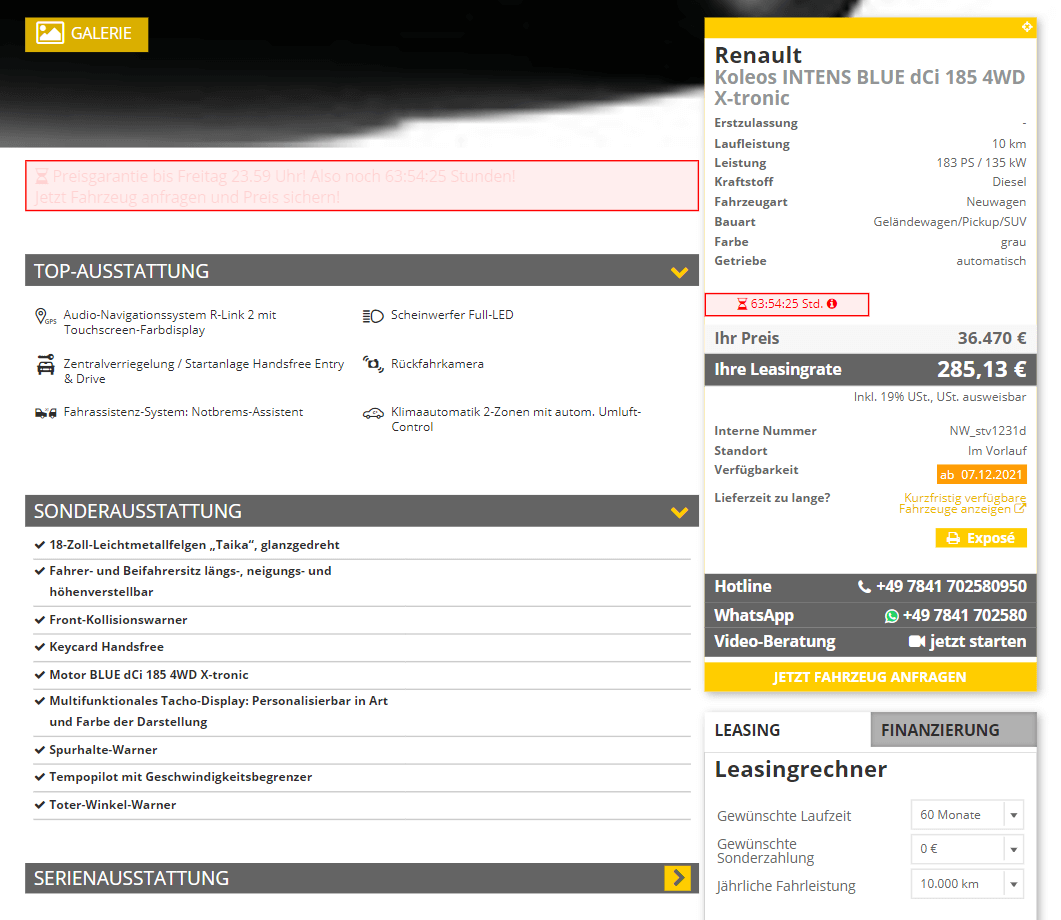Click the Koleos INTENS BLUE dCi 185 title
The image size is (1061, 920).
870,87
